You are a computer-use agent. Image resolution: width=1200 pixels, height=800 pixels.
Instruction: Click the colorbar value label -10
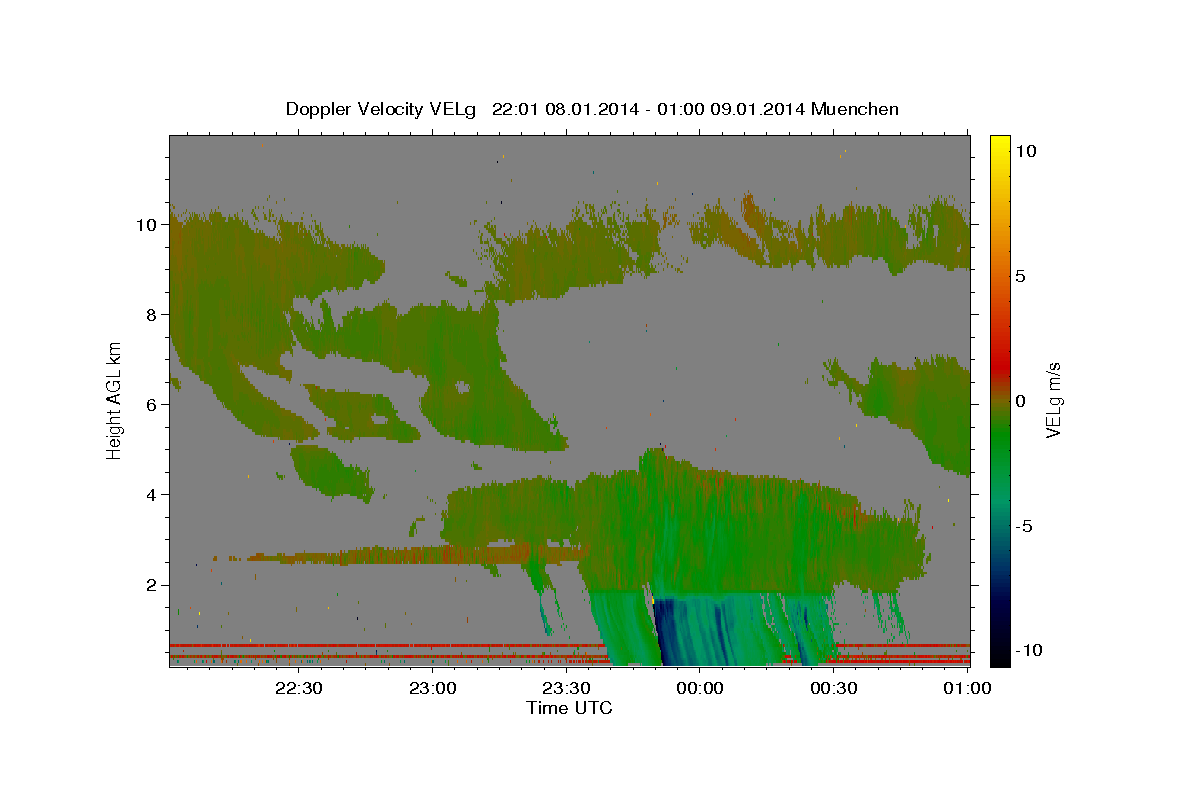1030,650
